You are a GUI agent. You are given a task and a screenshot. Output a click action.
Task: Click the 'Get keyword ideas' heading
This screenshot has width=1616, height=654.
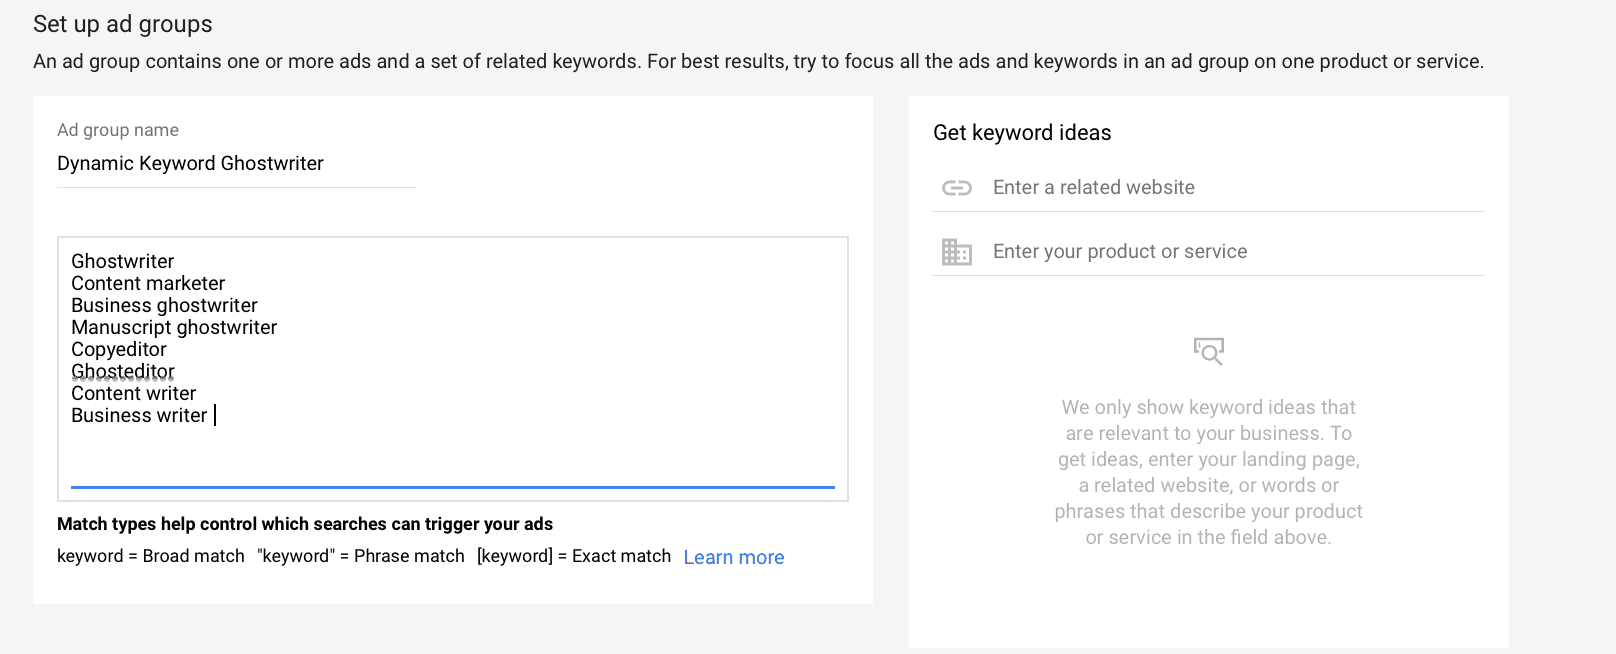[1022, 133]
